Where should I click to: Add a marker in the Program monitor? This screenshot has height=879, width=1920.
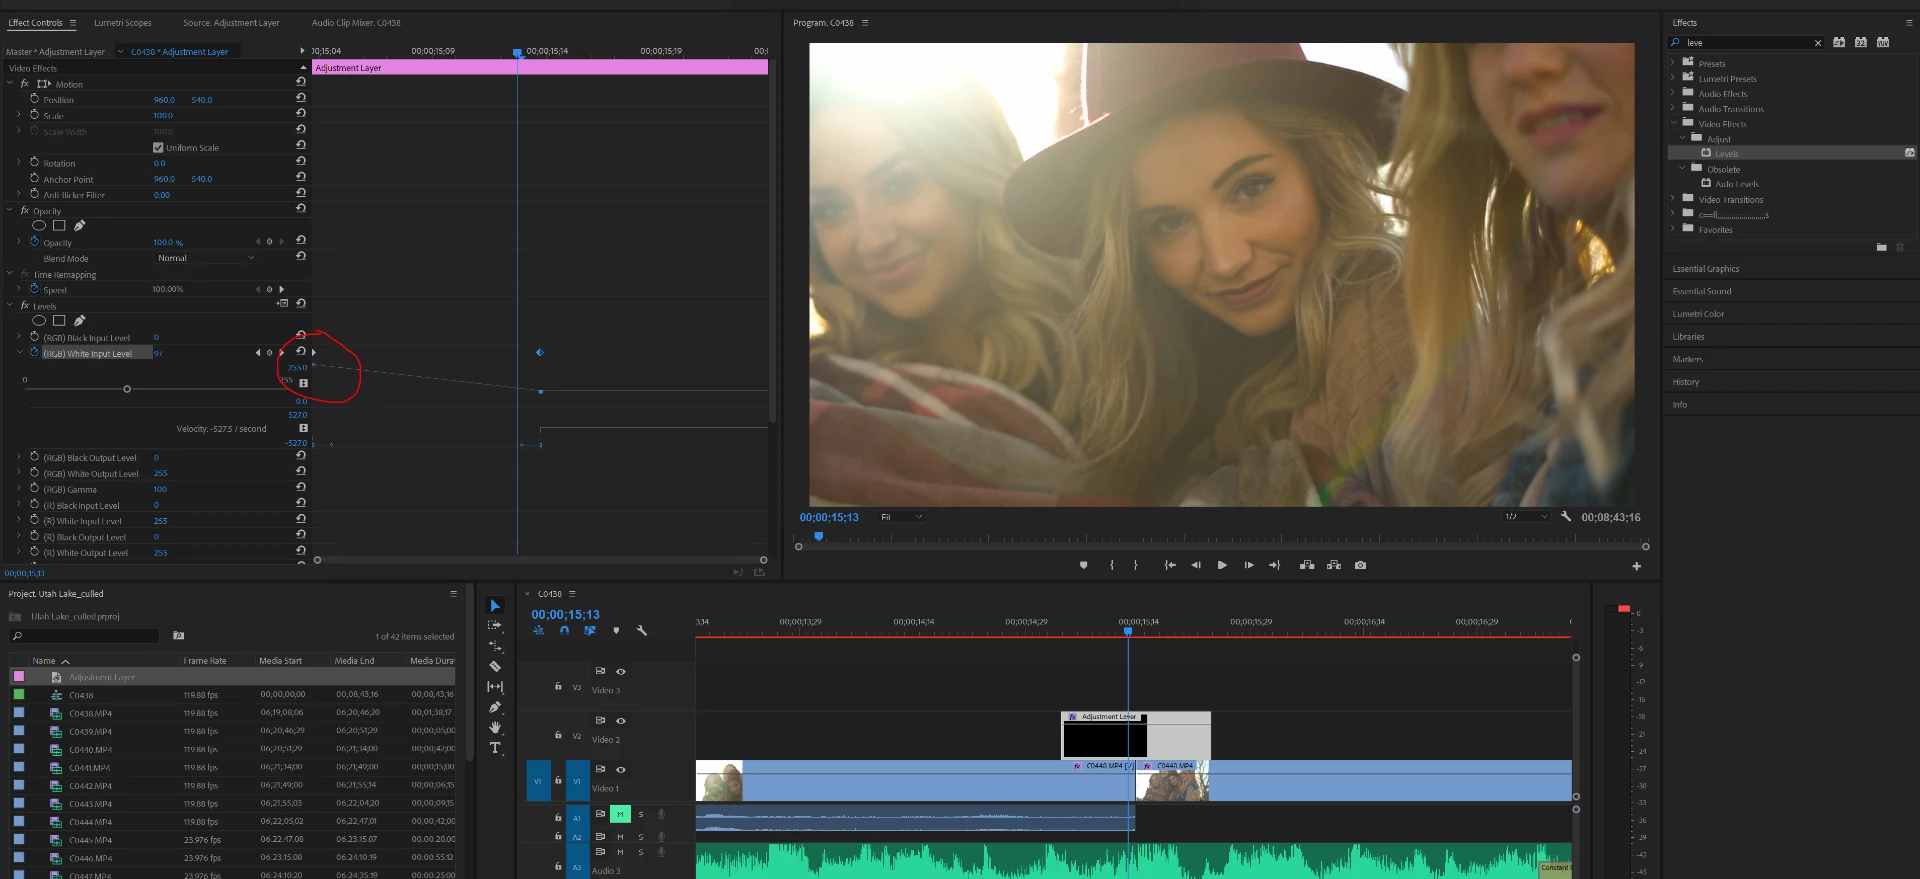(x=1083, y=565)
